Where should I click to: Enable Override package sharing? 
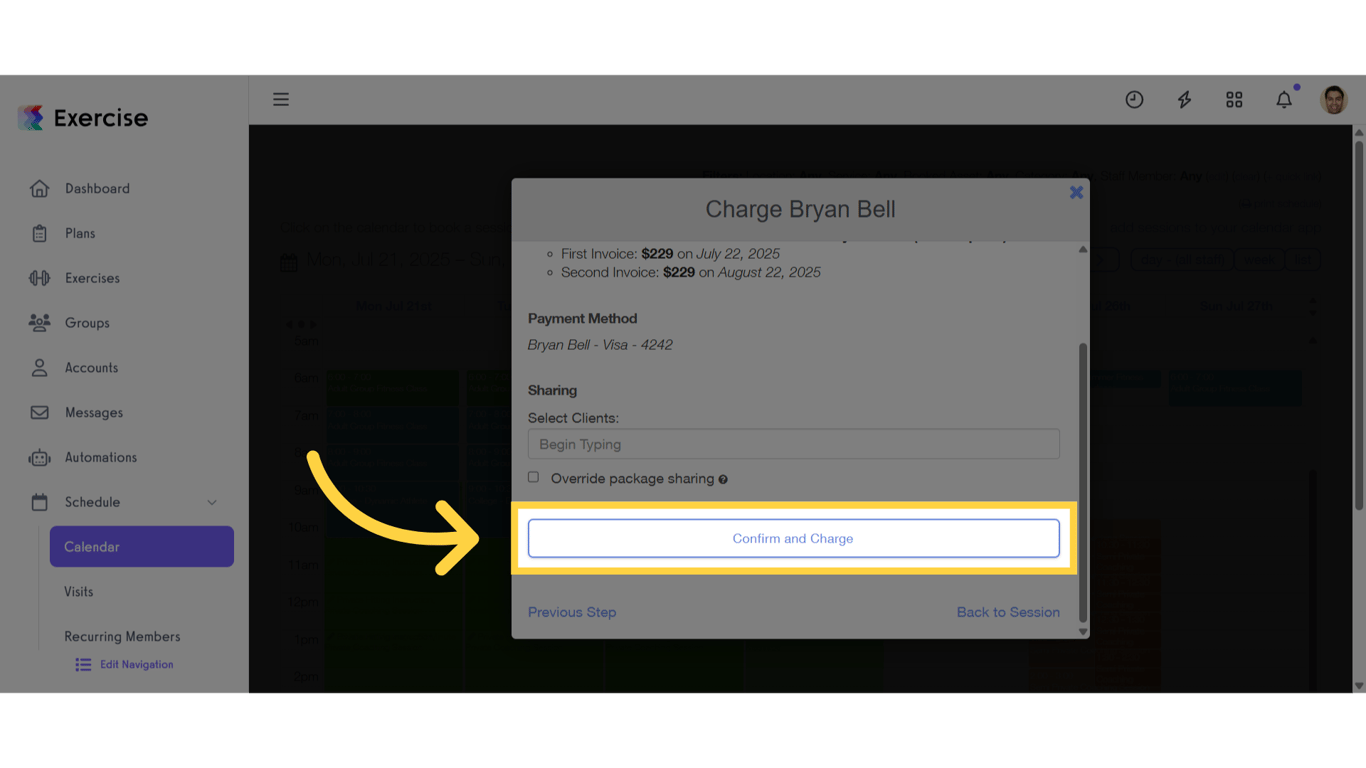533,477
